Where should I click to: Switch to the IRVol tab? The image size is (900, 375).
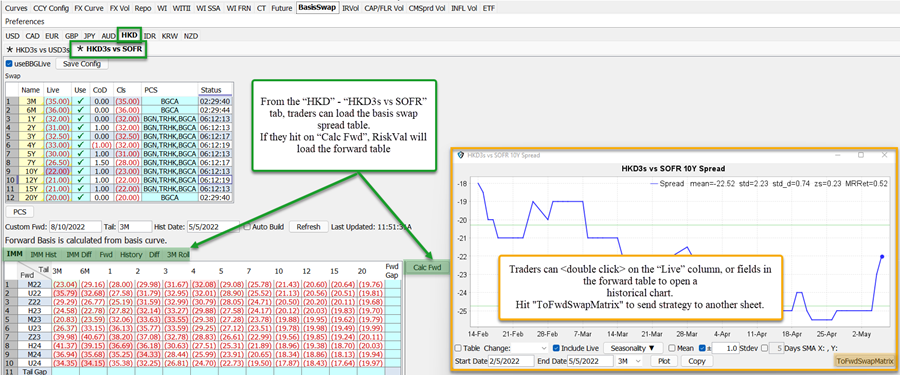(x=350, y=9)
